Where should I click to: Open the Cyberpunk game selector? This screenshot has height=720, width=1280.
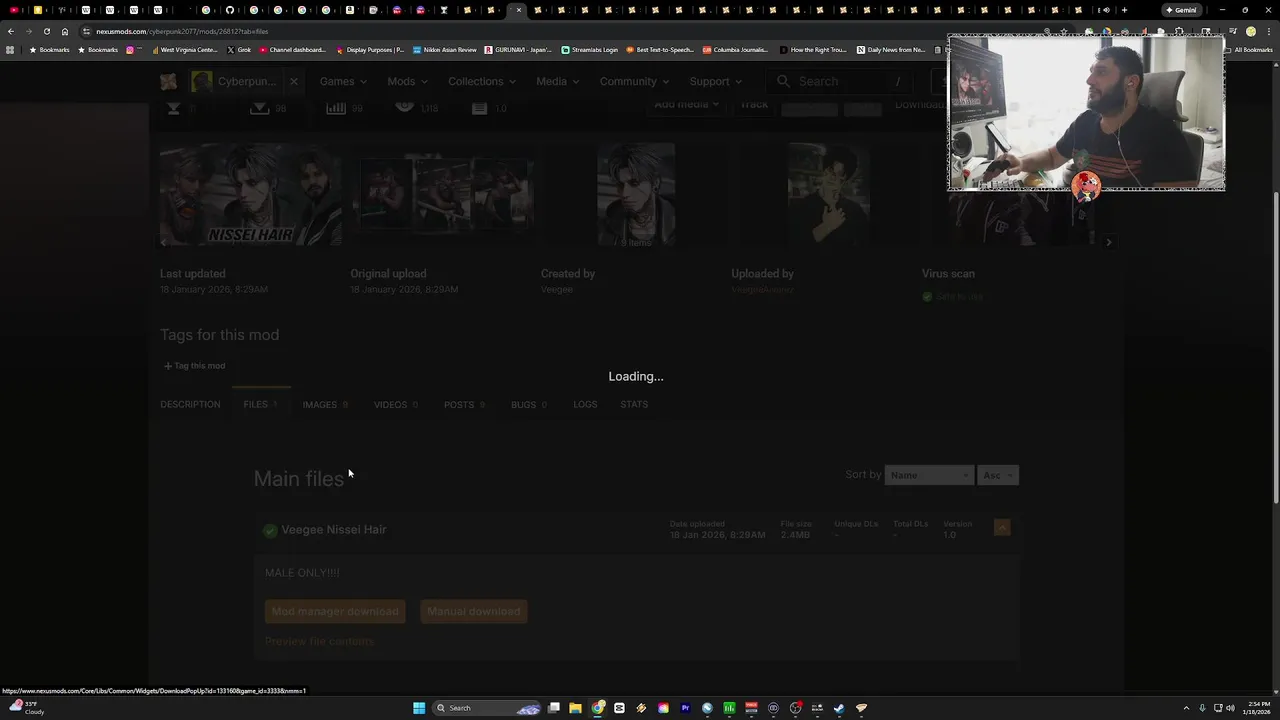tap(236, 81)
